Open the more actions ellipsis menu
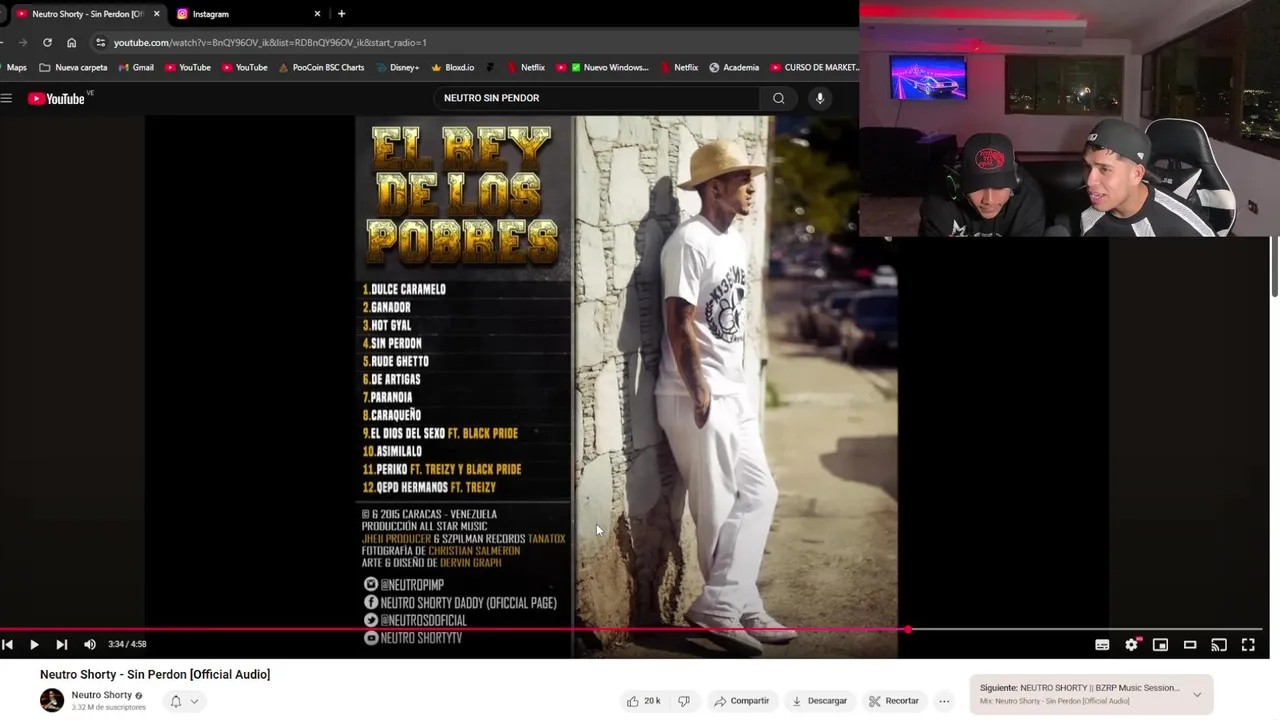Image resolution: width=1280 pixels, height=720 pixels. point(944,701)
